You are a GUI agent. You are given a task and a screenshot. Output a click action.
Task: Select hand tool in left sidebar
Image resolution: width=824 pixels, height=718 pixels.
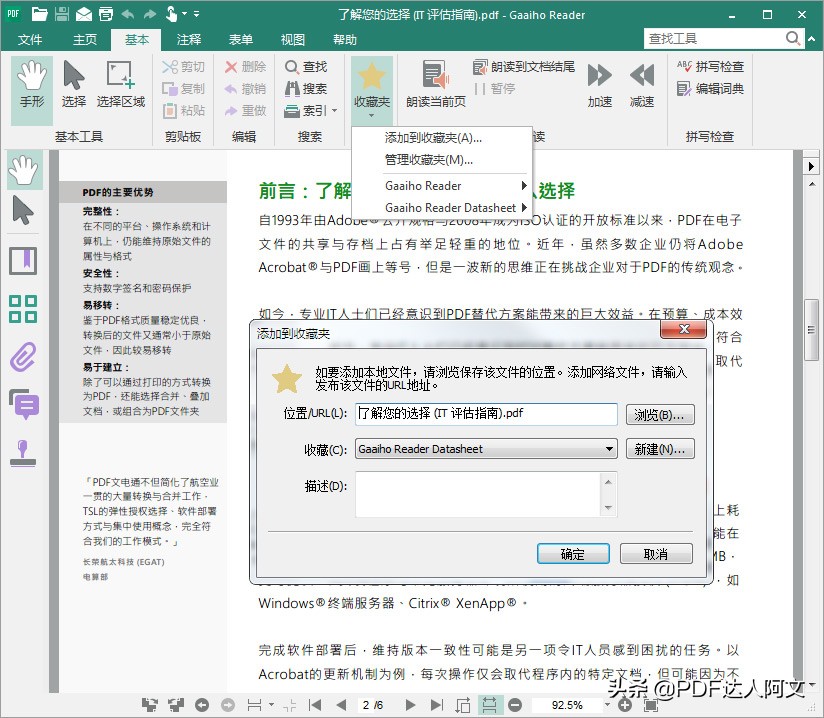coord(24,170)
